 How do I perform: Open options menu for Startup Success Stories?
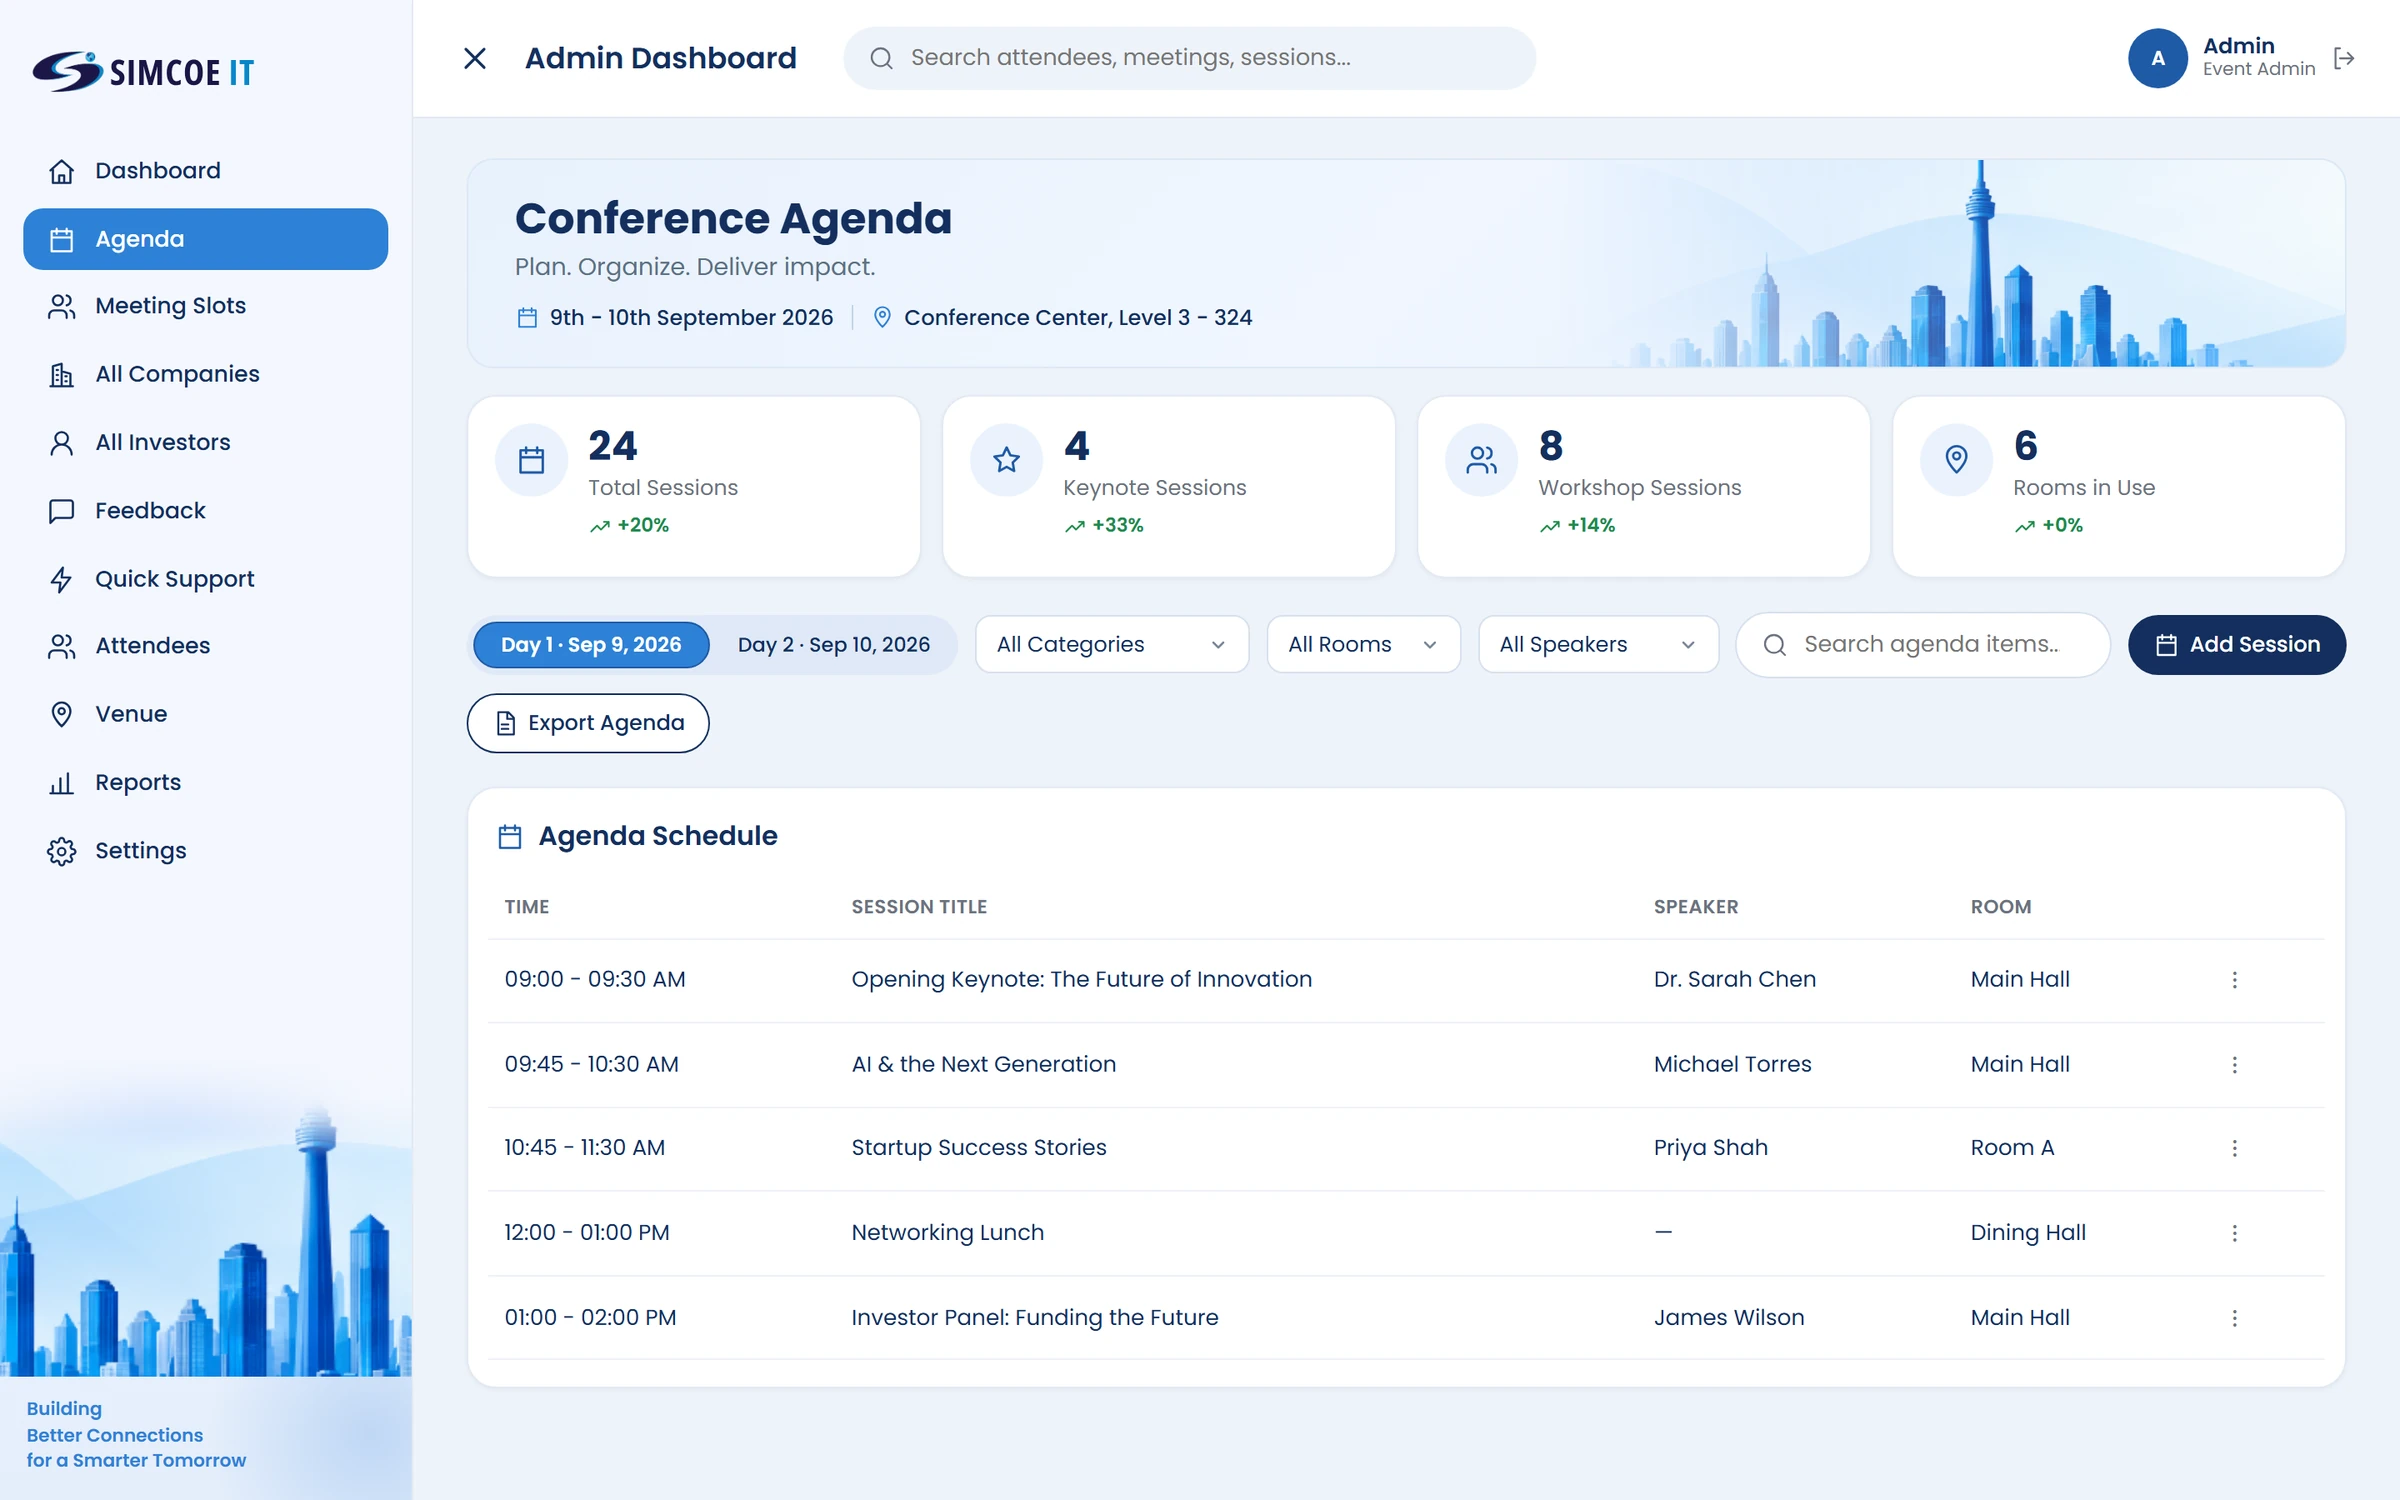point(2234,1148)
